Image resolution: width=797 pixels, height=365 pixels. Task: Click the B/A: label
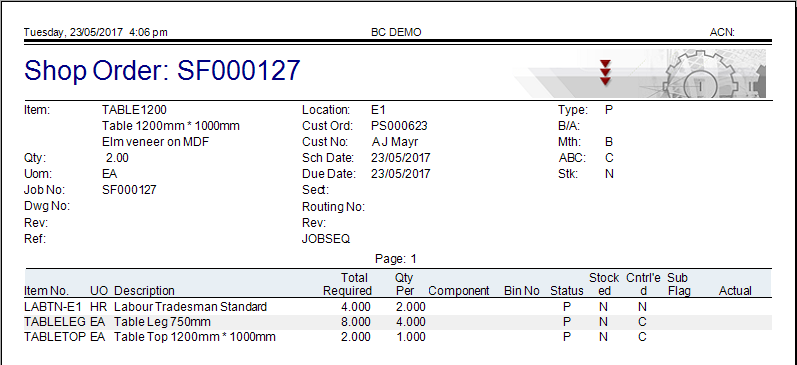pyautogui.click(x=569, y=126)
